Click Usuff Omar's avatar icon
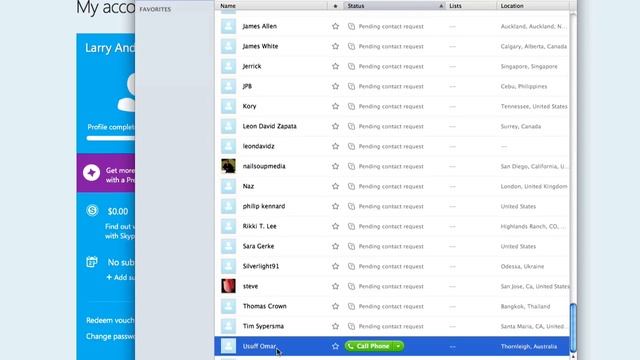This screenshot has height=360, width=640. pos(228,346)
